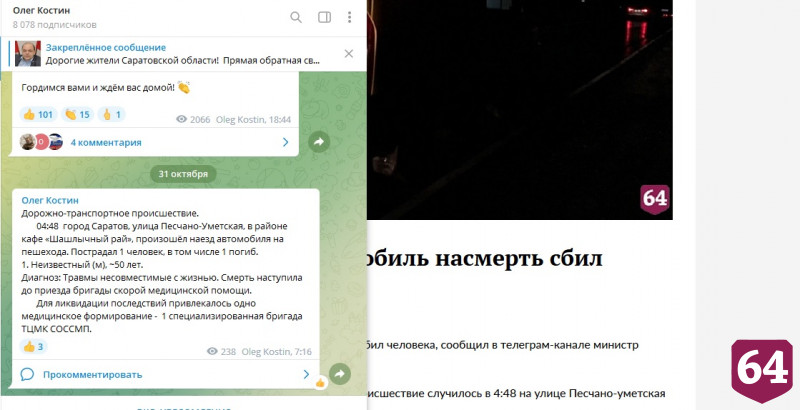Click line Неизвестный (м), ~50 лет

(82, 265)
